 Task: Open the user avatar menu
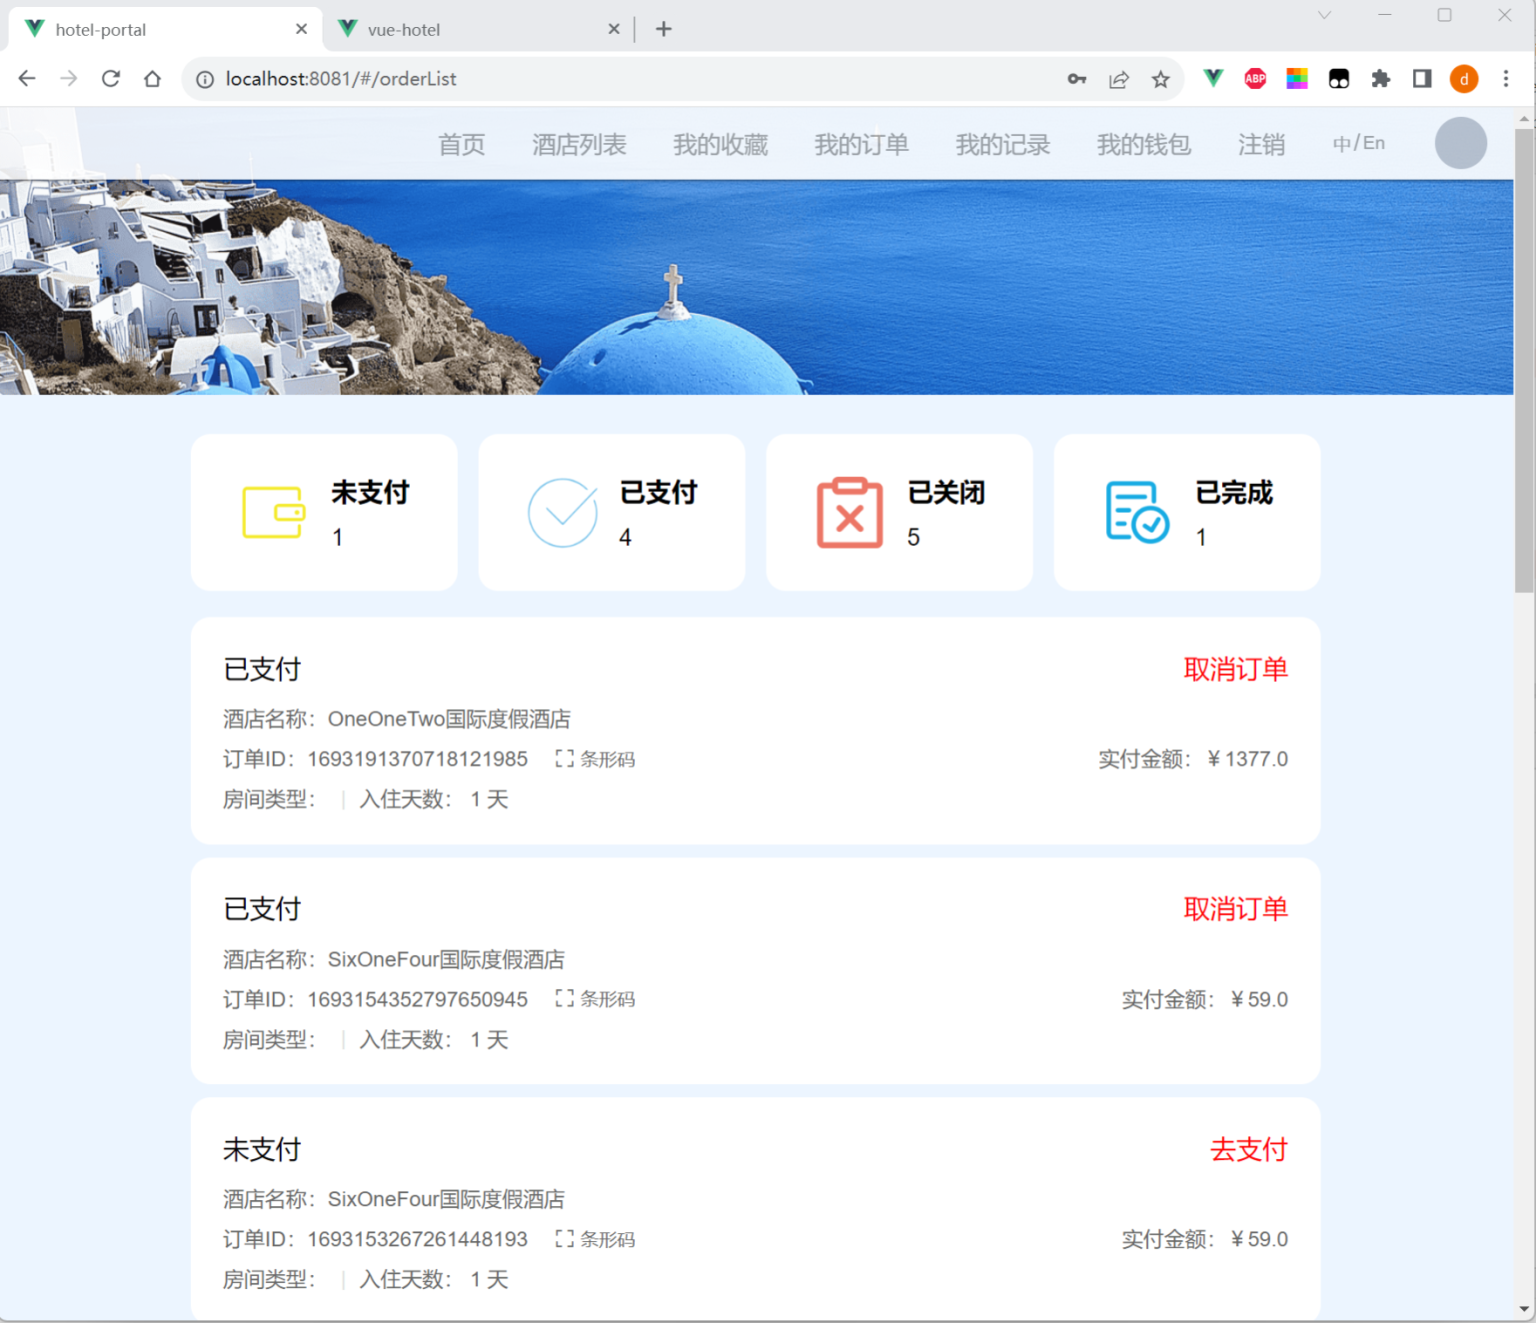1460,143
